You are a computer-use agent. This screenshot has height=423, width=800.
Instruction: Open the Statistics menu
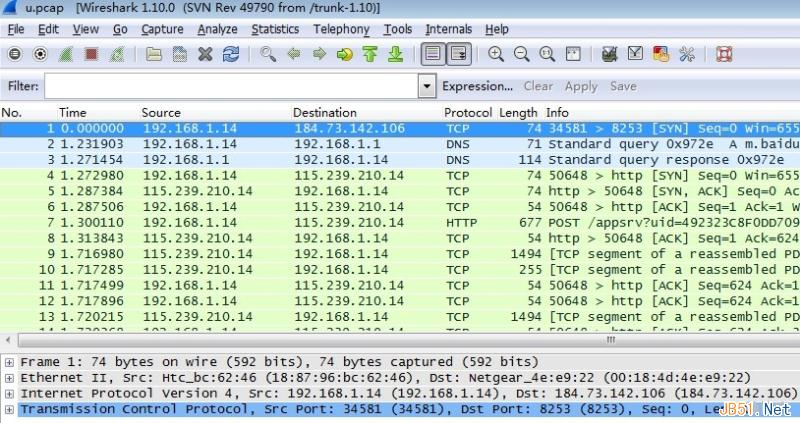click(275, 30)
